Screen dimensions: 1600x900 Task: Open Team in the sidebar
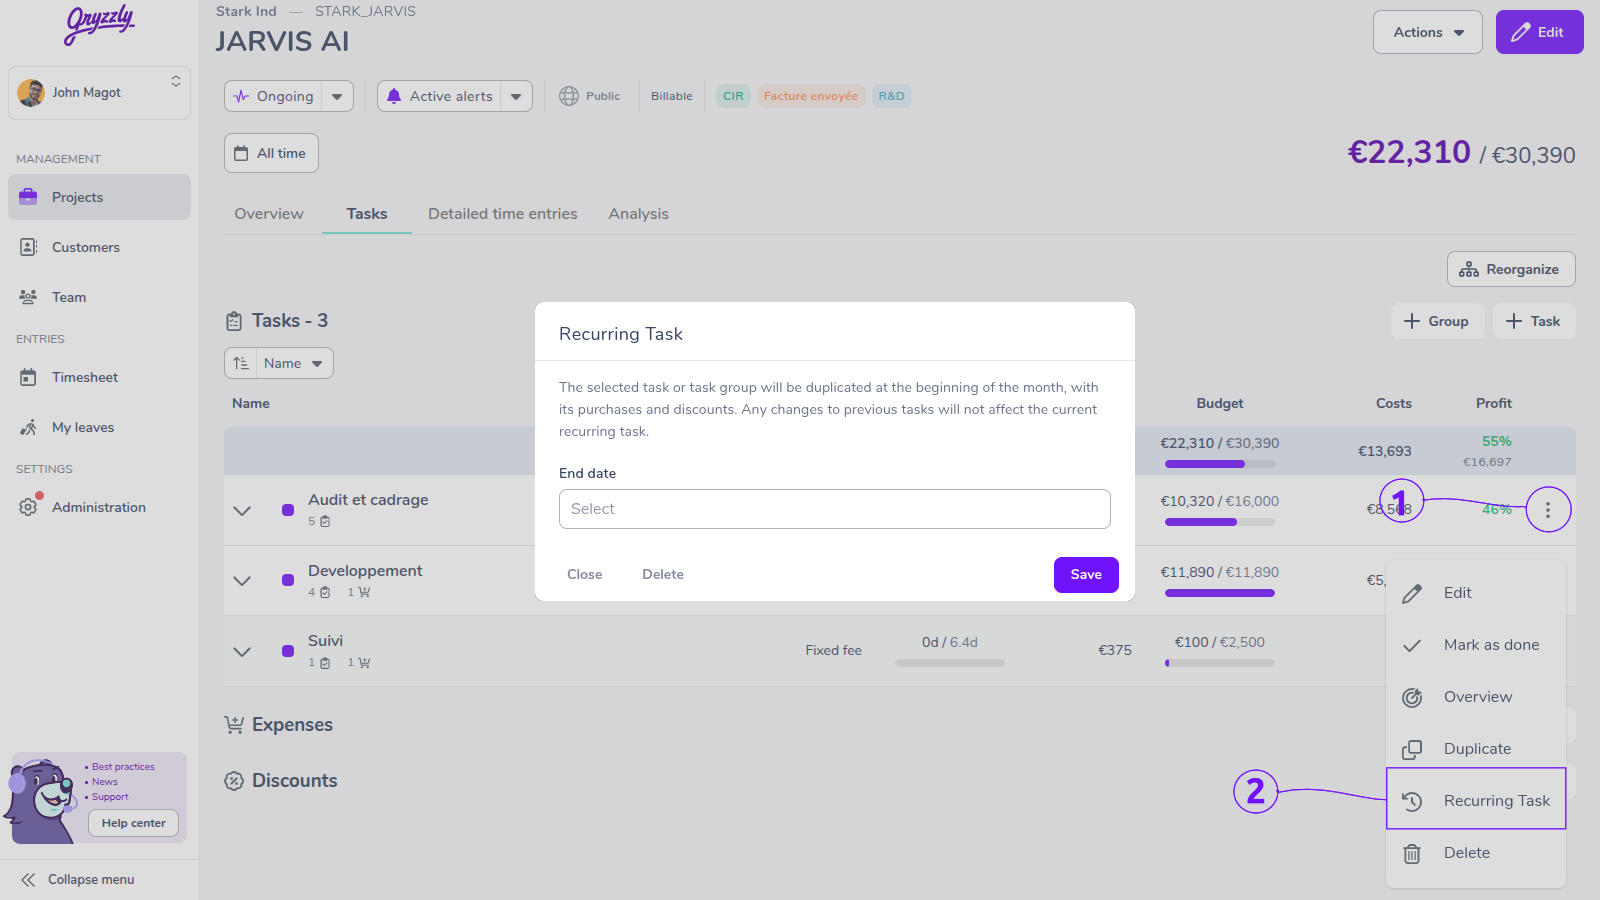tap(99, 297)
